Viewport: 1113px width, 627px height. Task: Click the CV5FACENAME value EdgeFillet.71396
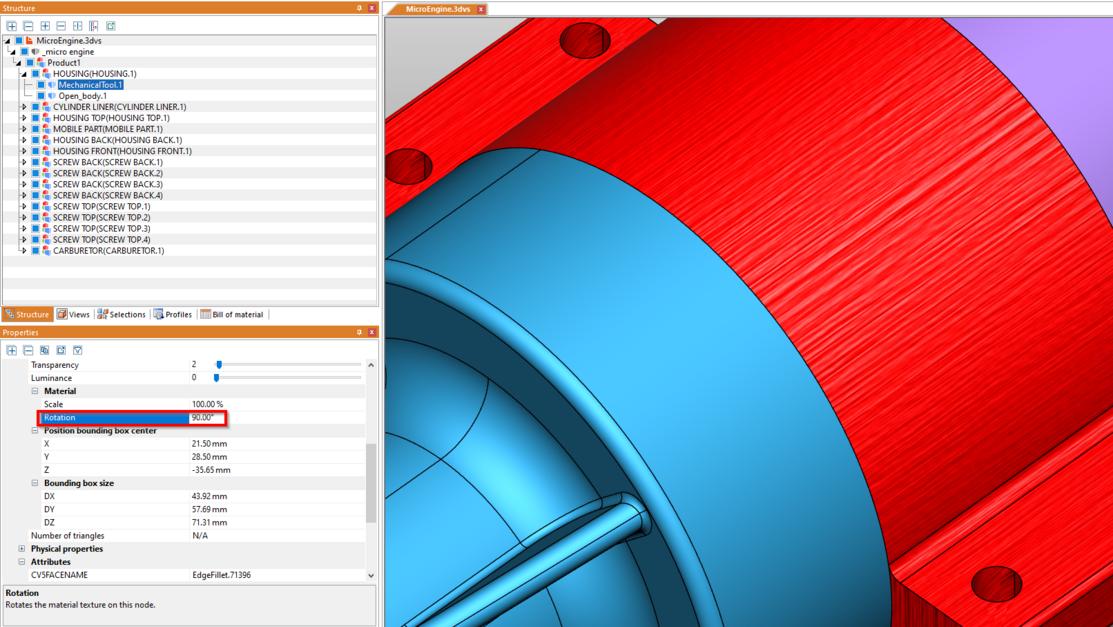coord(221,575)
